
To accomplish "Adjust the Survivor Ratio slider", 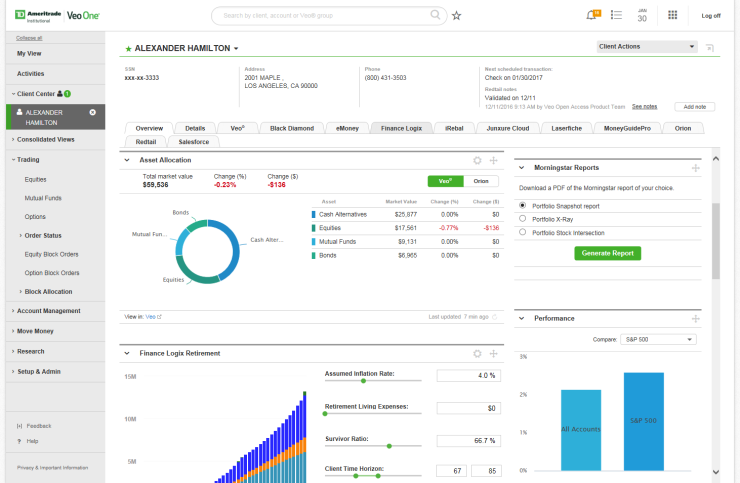I will (x=389, y=446).
